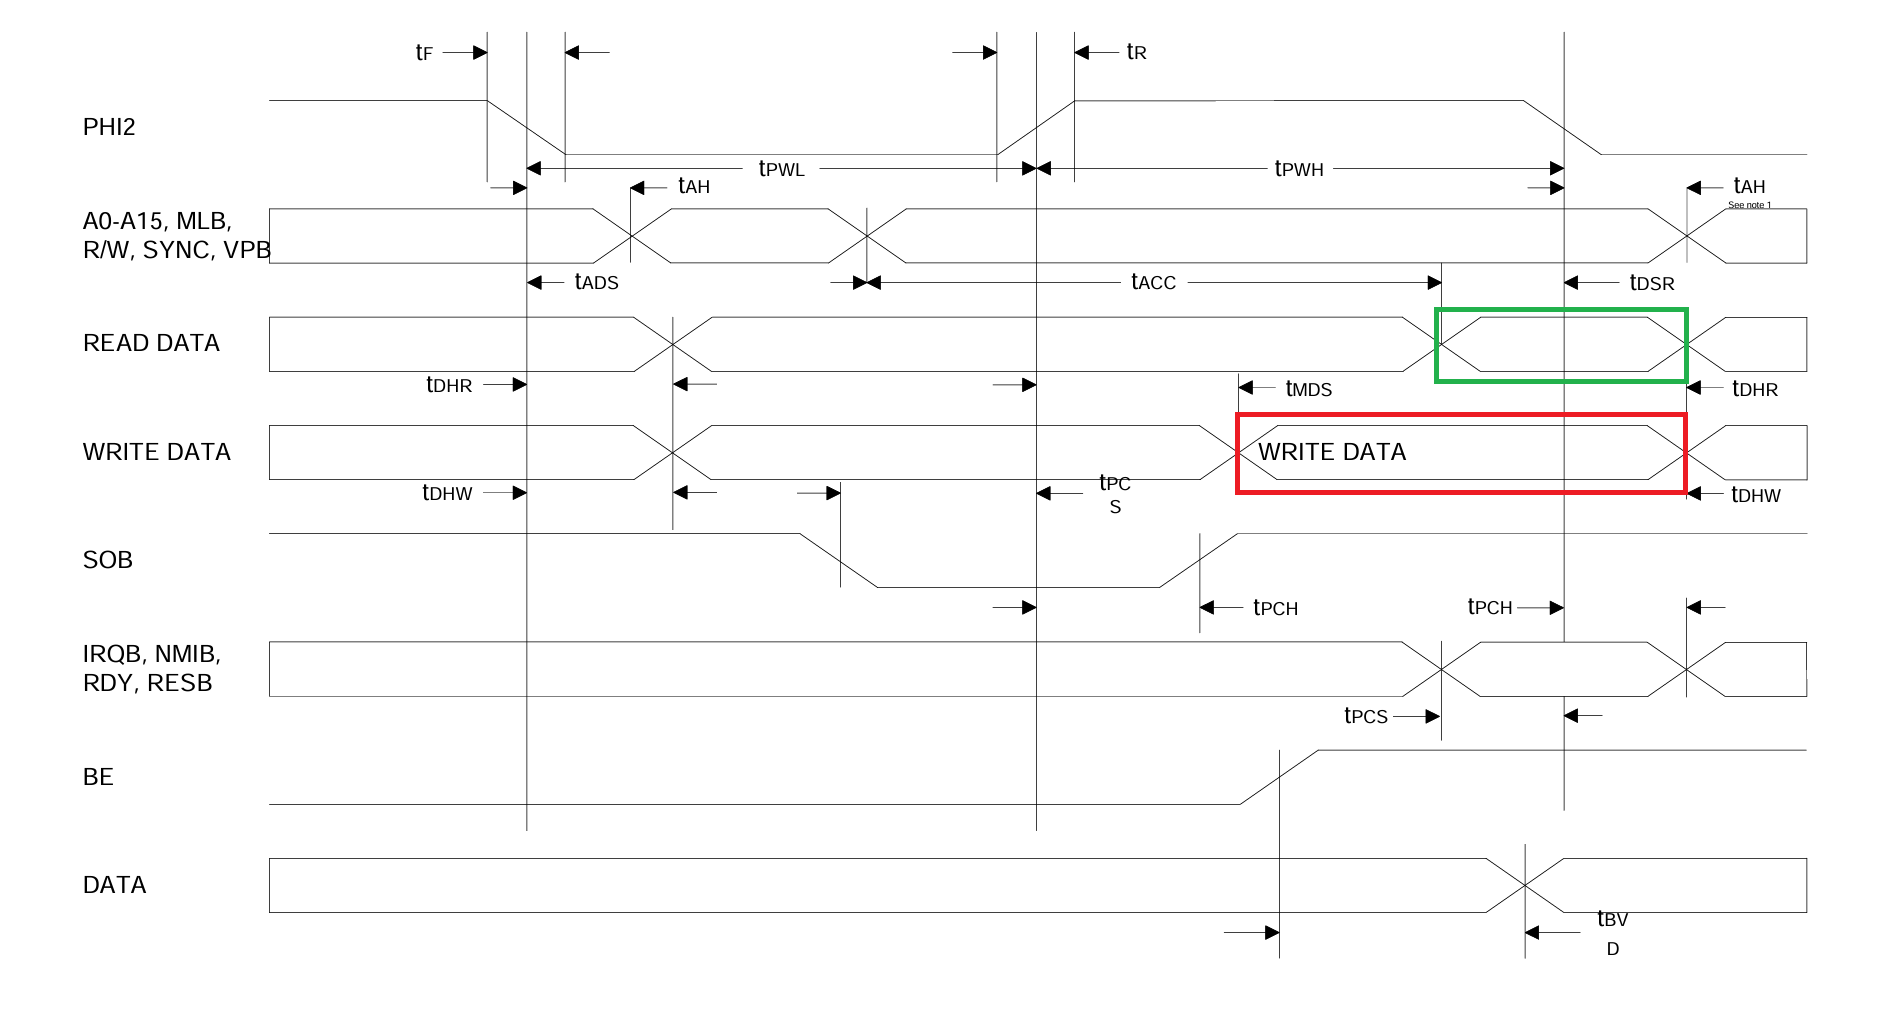The height and width of the screenshot is (1027, 1894).
Task: Select the IRQB, NMIB, RDY, RESB label
Action: [x=150, y=668]
